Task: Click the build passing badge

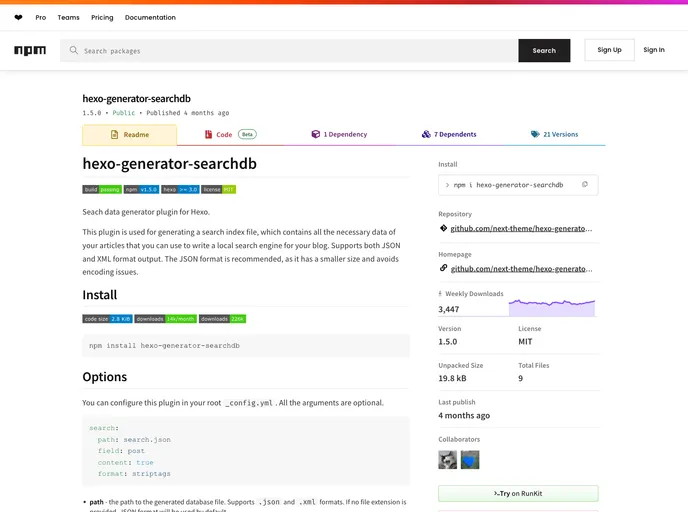Action: tap(102, 190)
